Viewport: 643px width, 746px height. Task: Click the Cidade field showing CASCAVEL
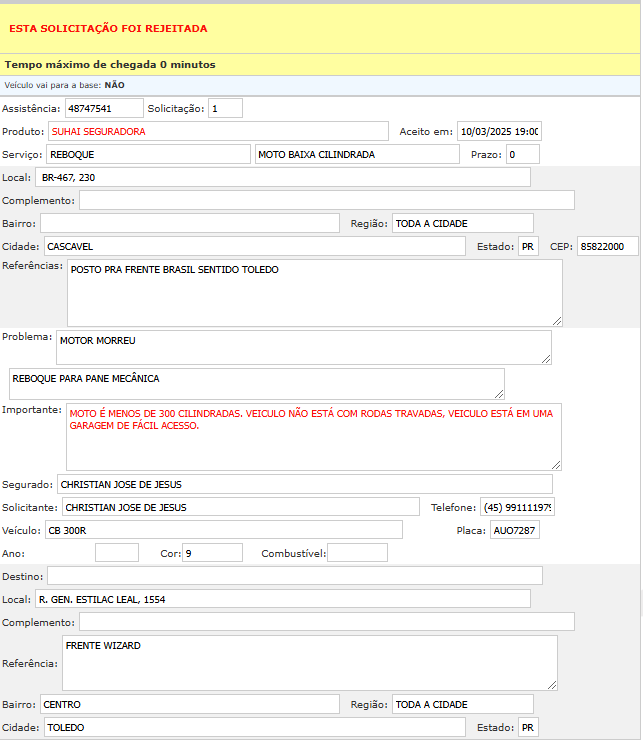tap(254, 246)
